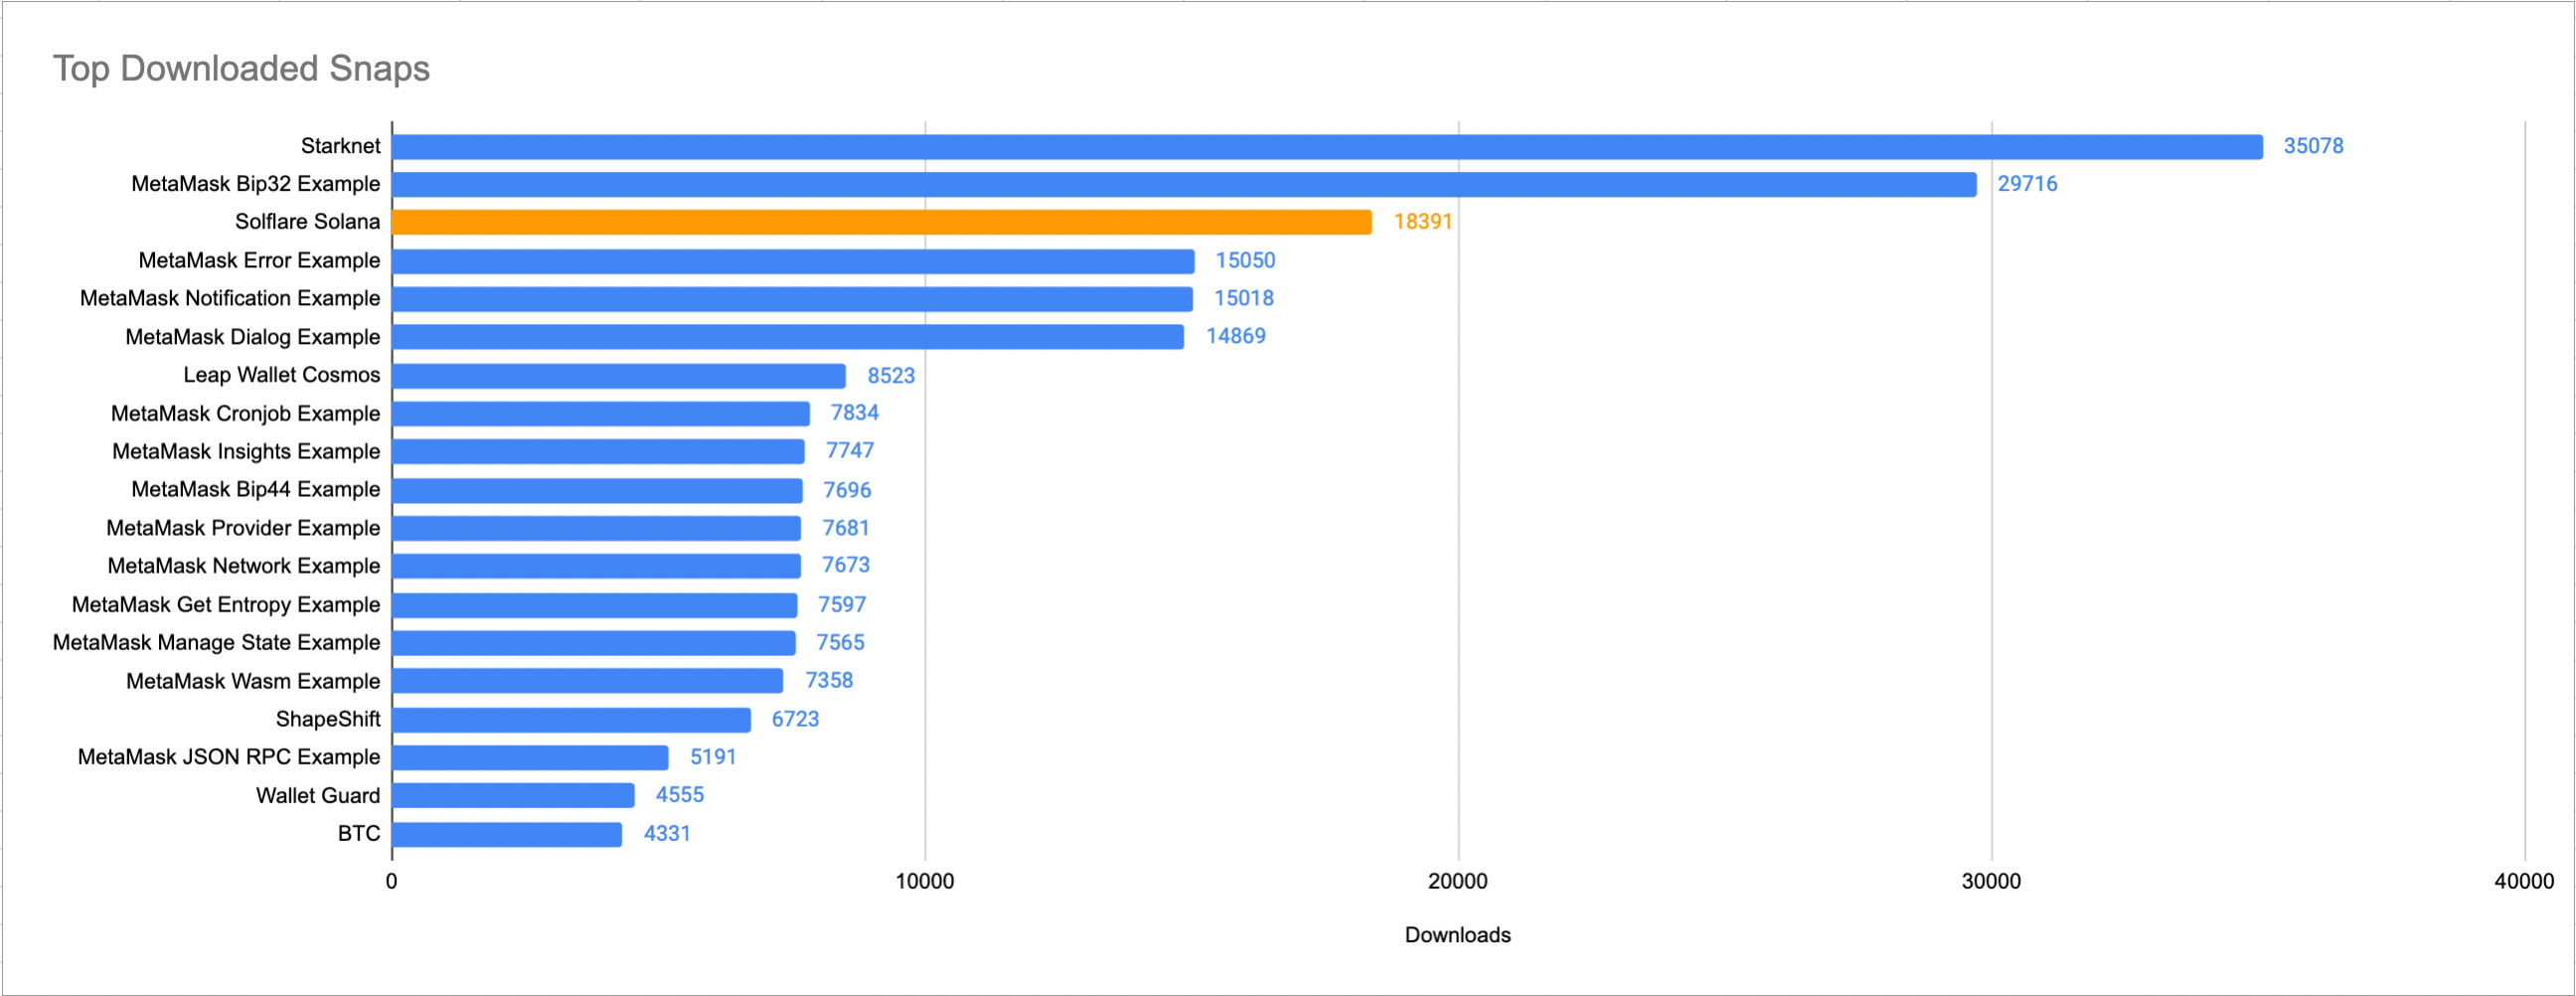Click the "MetaMask Provider Example" label

click(x=243, y=528)
